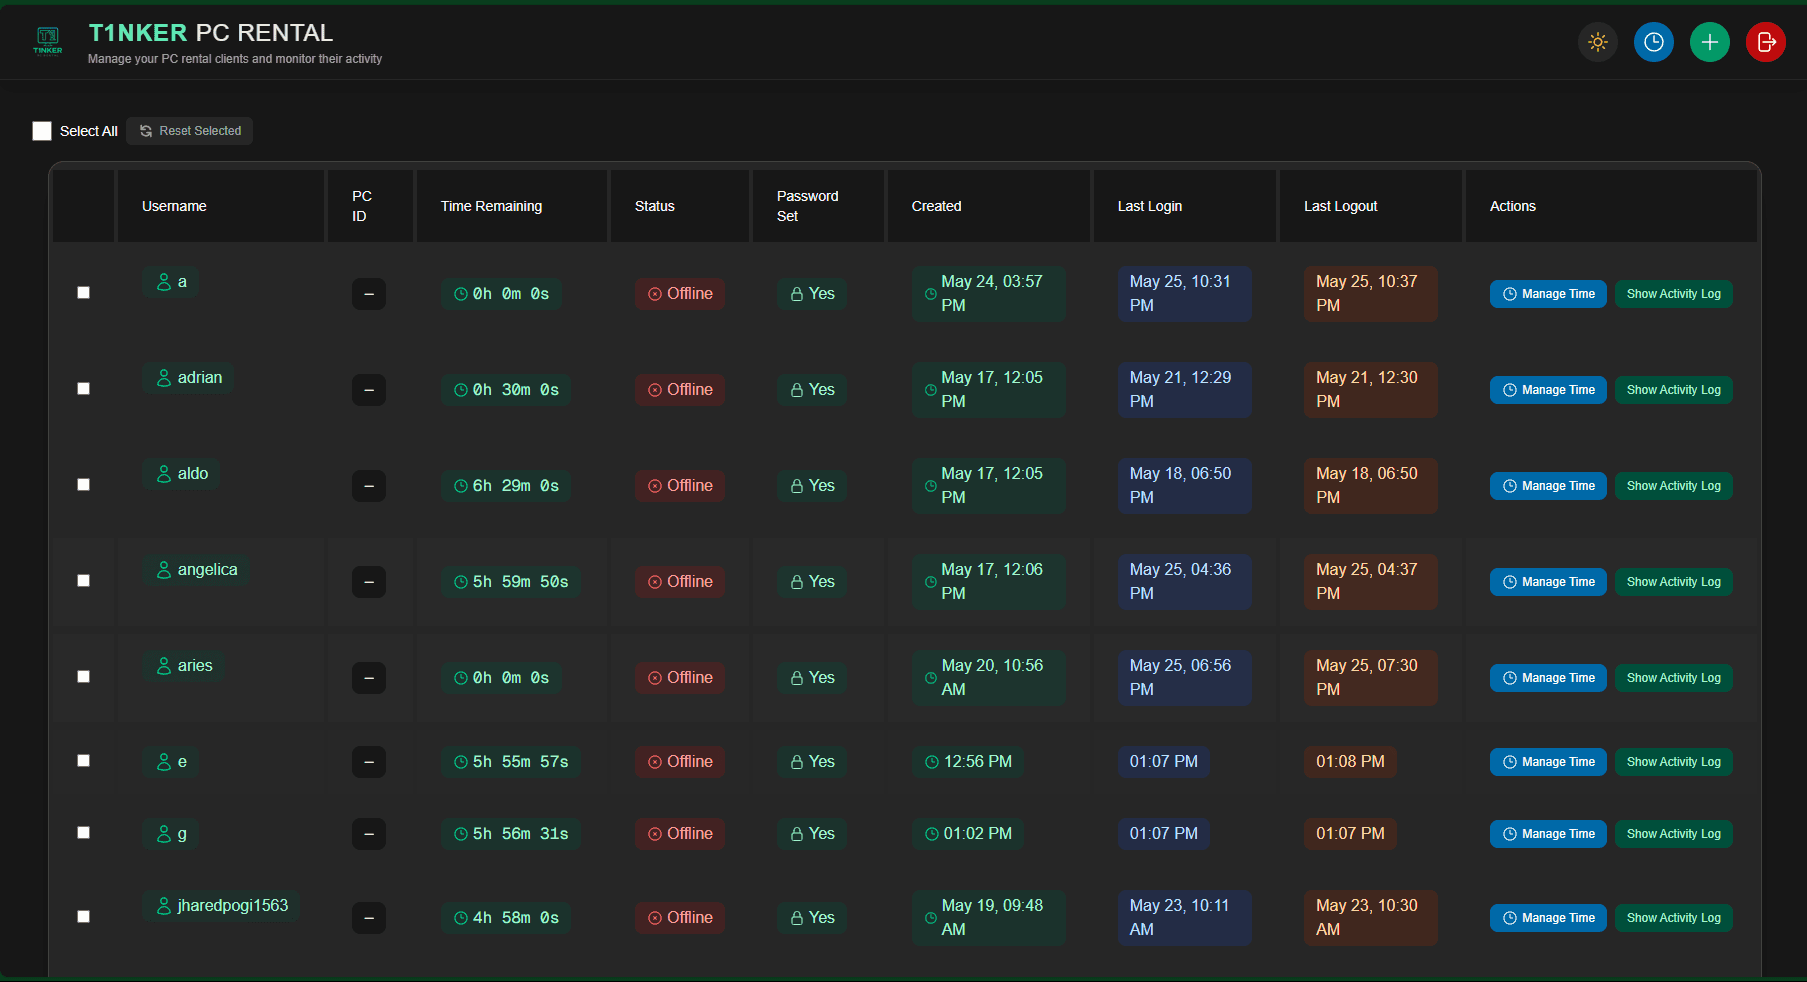This screenshot has width=1807, height=982.
Task: Manage Time for user aries
Action: (1548, 678)
